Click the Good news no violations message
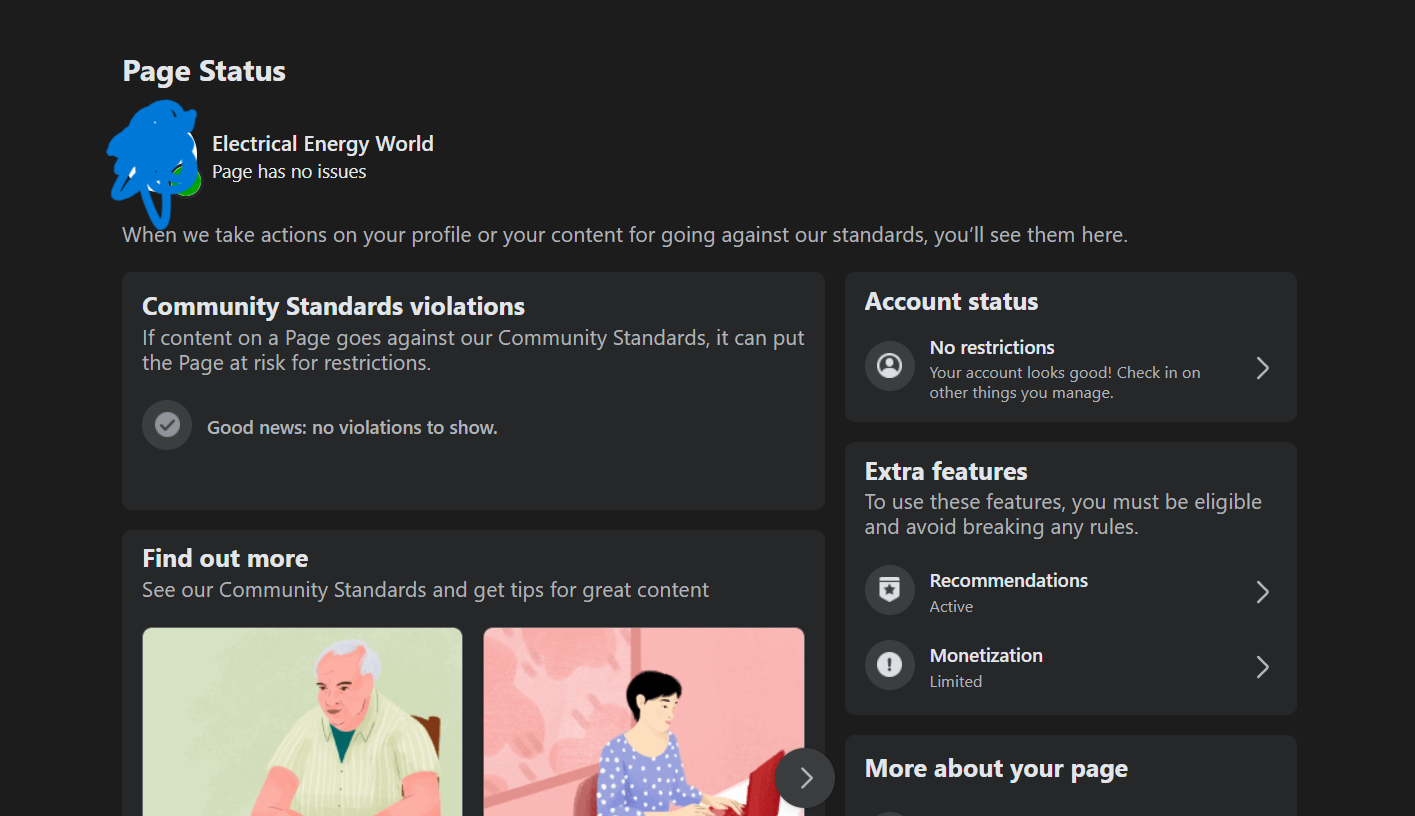The width and height of the screenshot is (1415, 816). click(352, 428)
